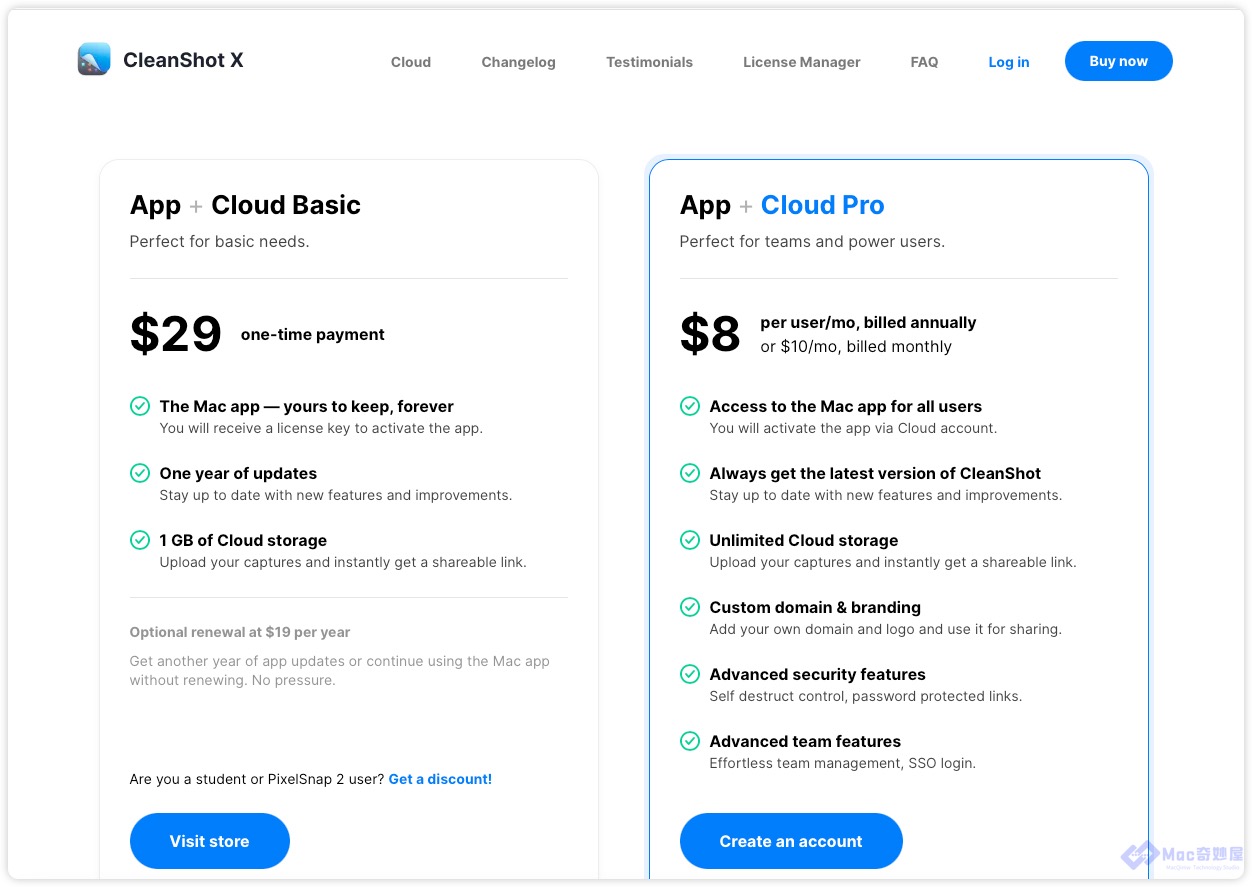Click the One year of updates title
The image size is (1252, 887).
[x=238, y=473]
